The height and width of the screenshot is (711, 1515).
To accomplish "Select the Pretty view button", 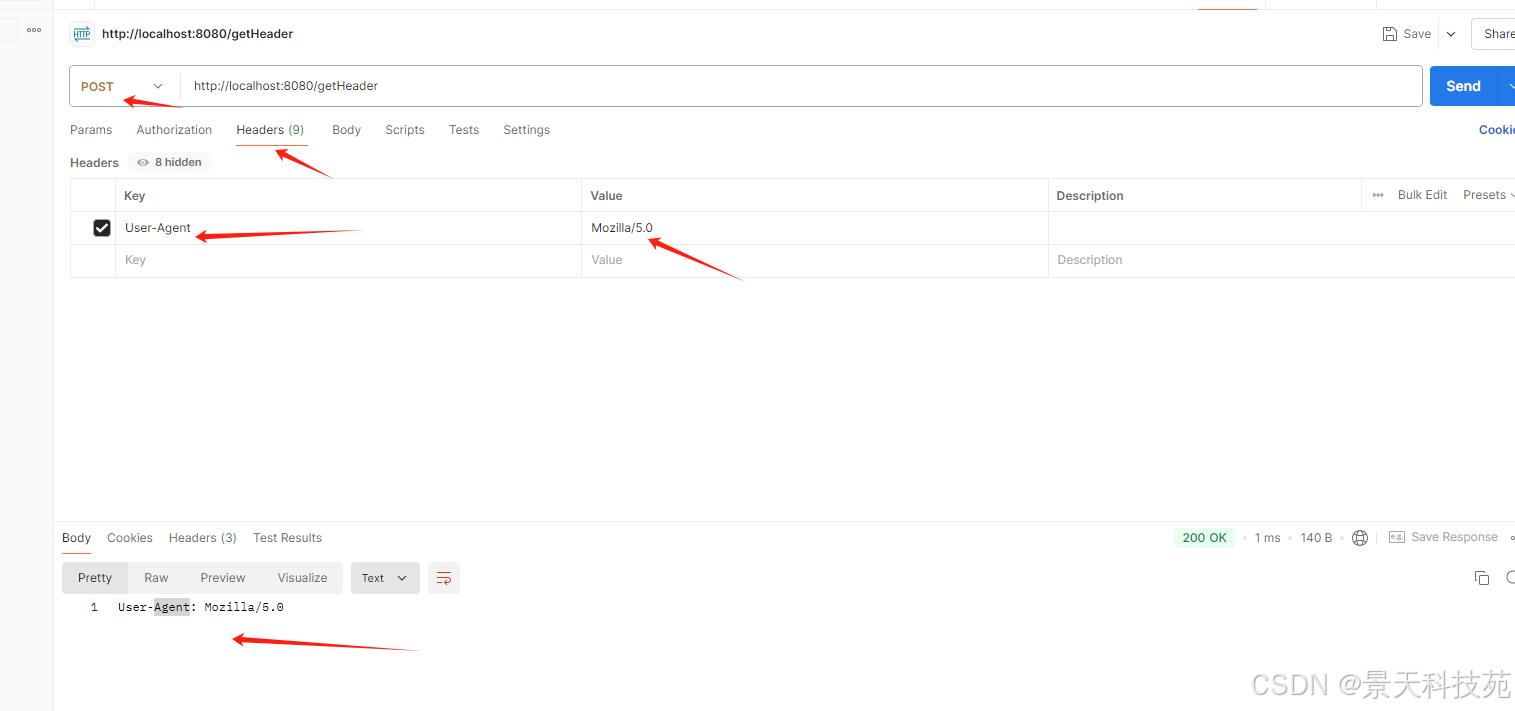I will pyautogui.click(x=95, y=578).
